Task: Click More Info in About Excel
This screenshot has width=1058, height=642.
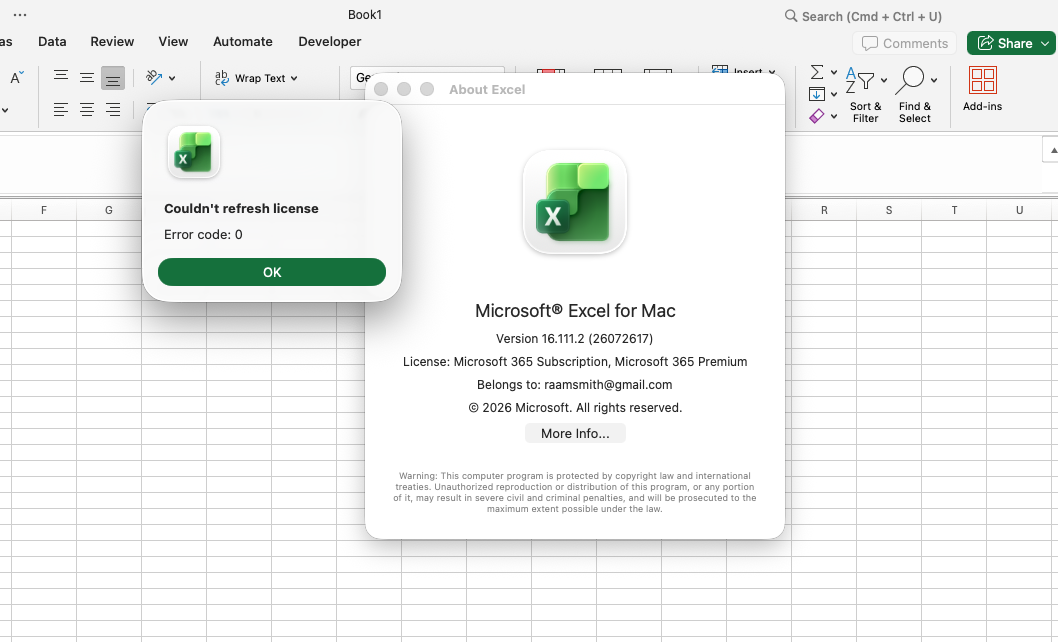Action: click(x=575, y=433)
